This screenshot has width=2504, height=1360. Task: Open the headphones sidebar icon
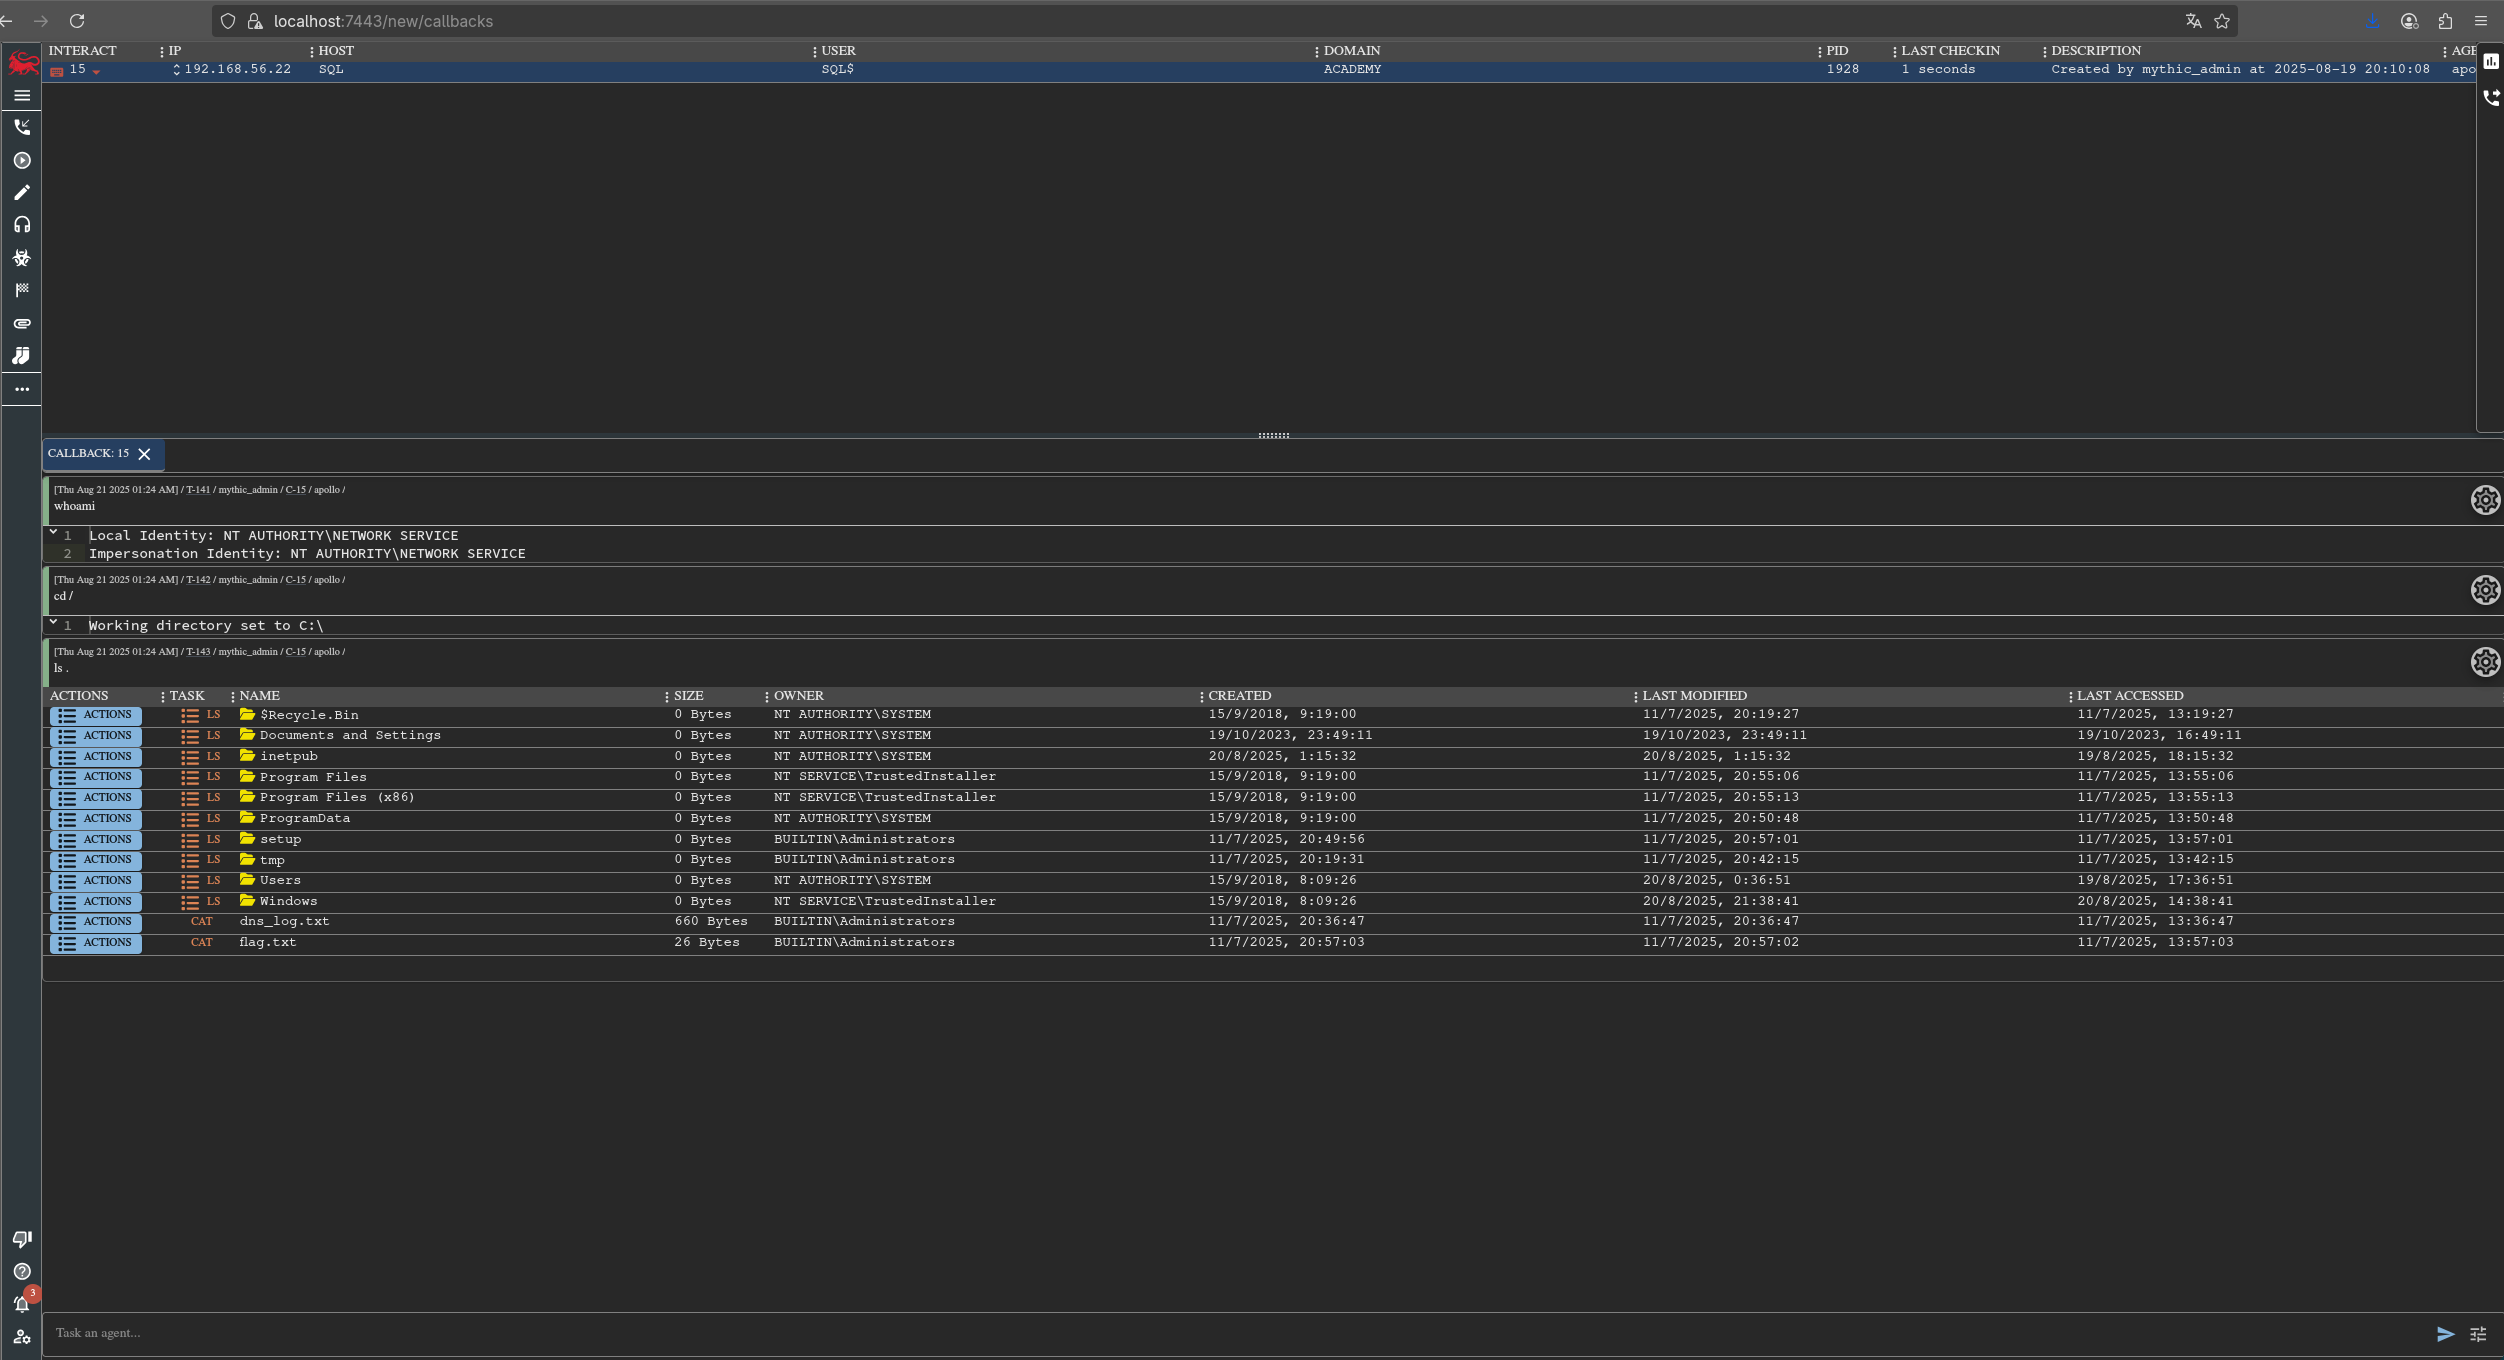(22, 225)
